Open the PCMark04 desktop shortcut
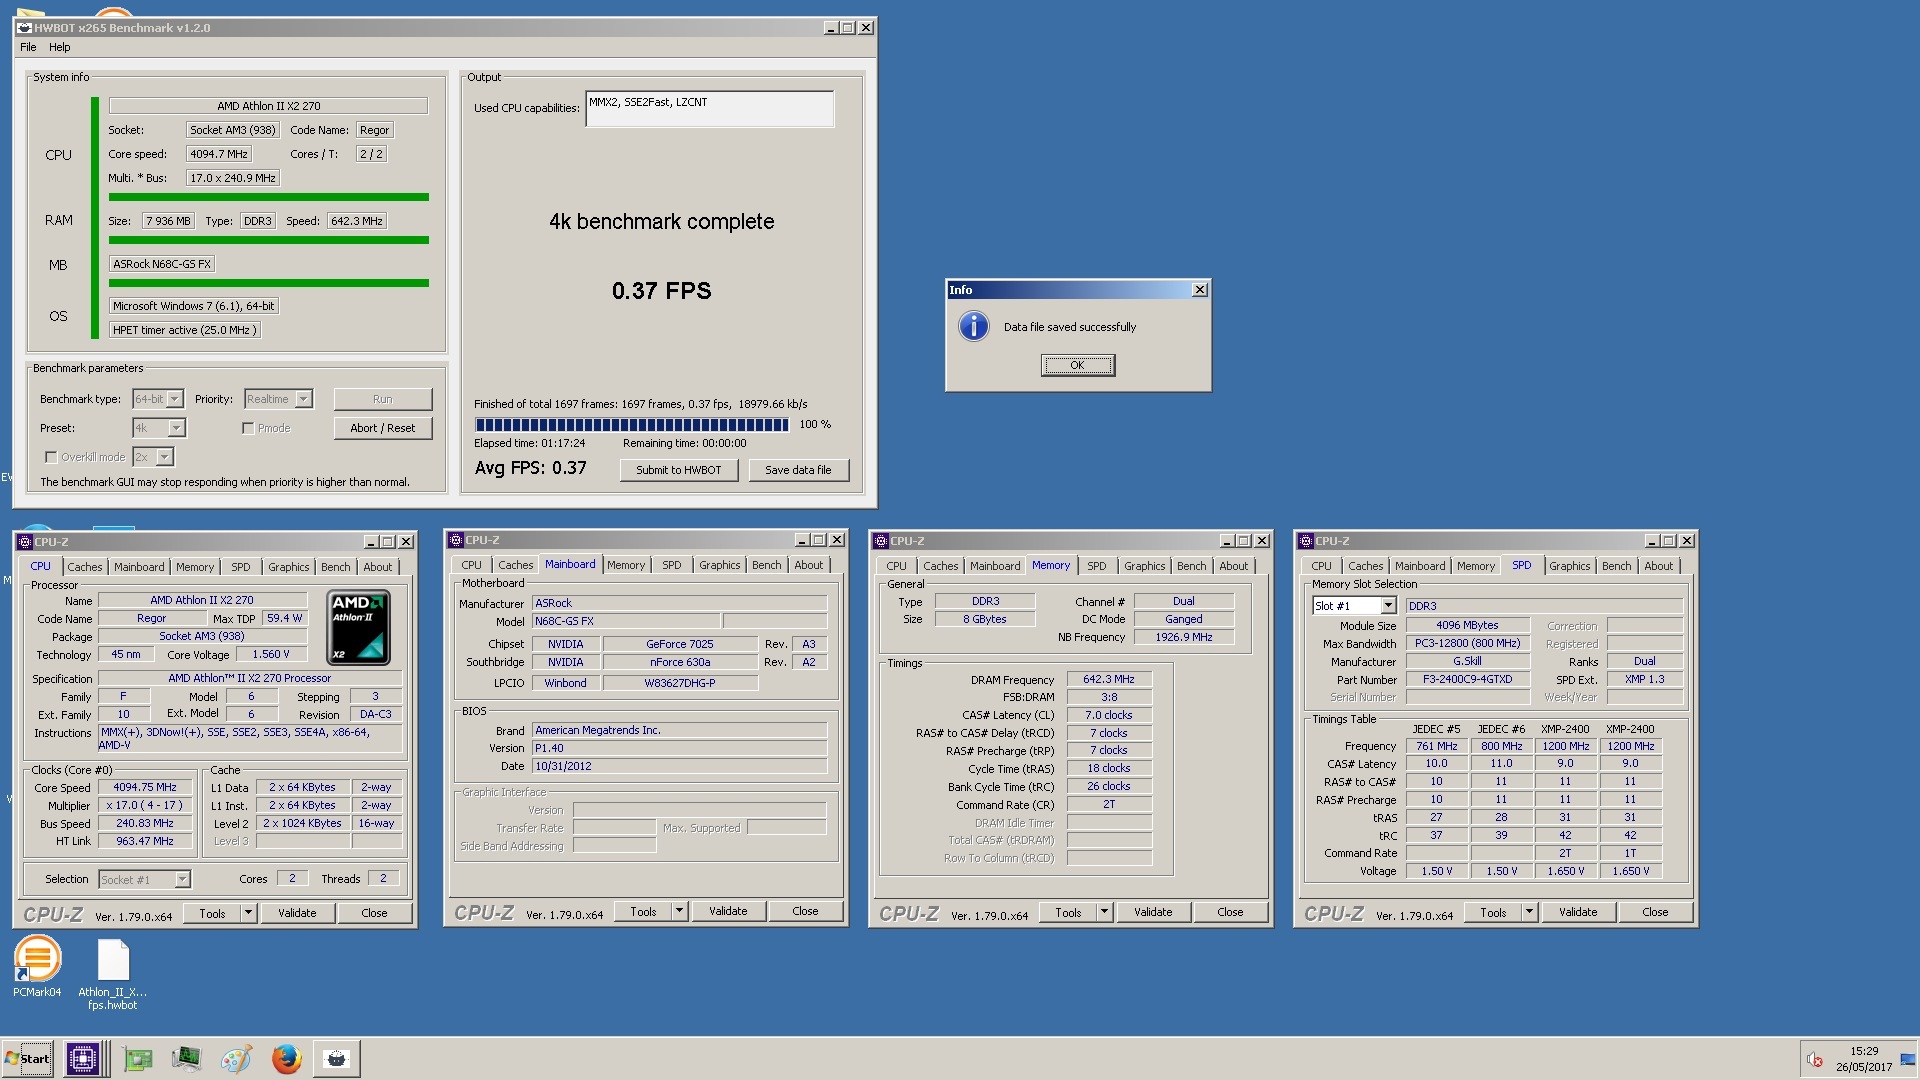 pyautogui.click(x=37, y=966)
